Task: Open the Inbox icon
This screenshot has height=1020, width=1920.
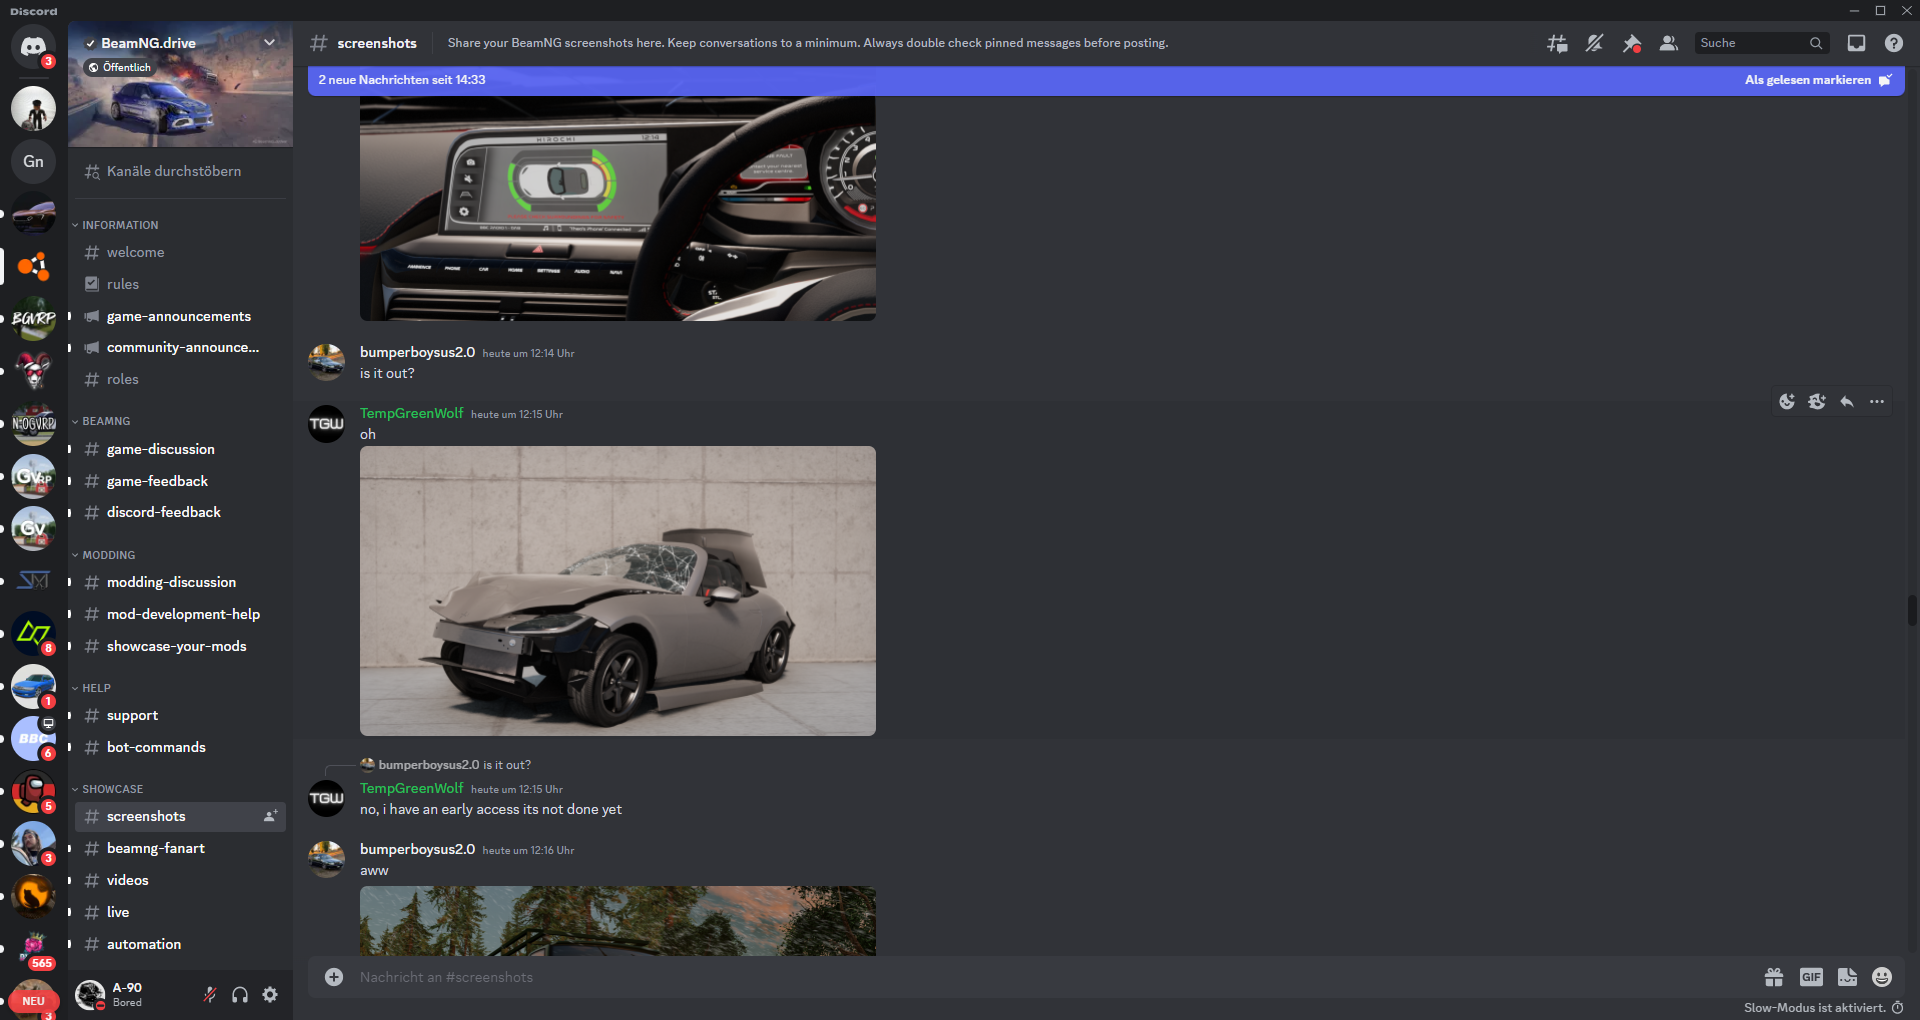Action: coord(1856,43)
